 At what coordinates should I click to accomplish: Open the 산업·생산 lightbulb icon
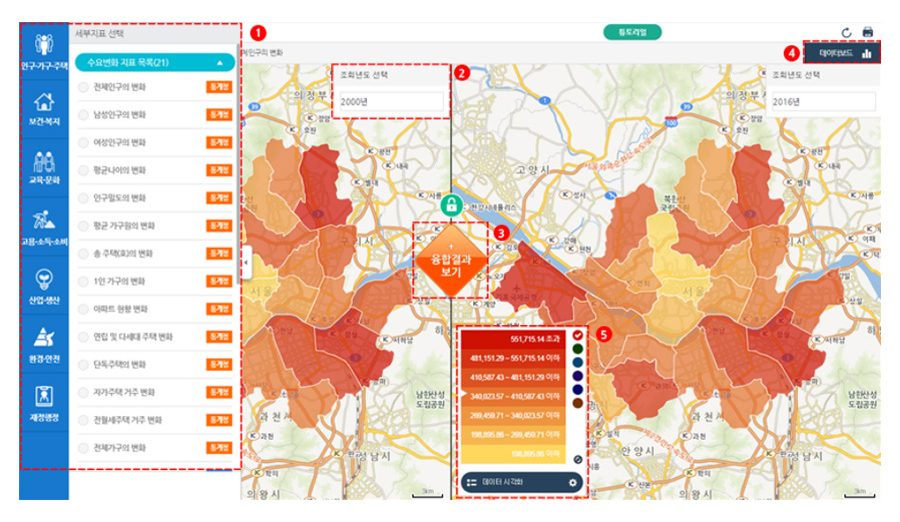tap(43, 283)
